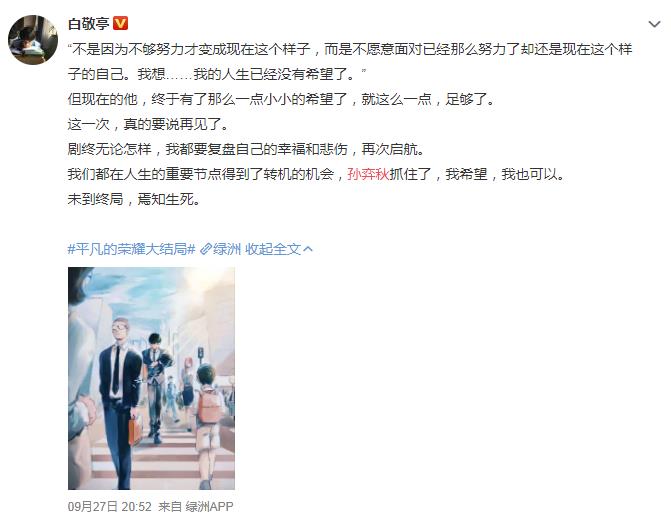Click the 09月27日 20:52 timestamp

click(110, 507)
